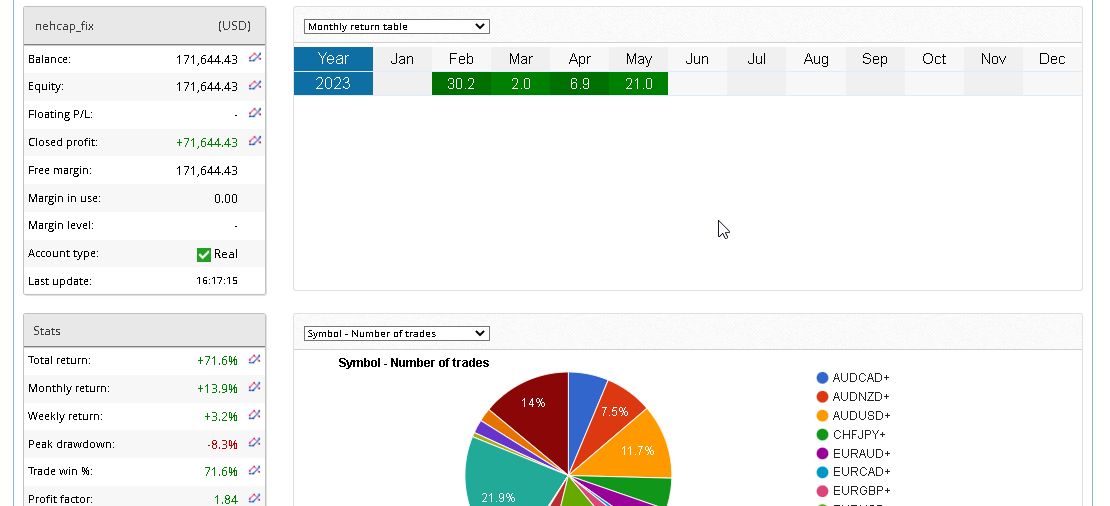Viewport: 1110px width, 506px height.
Task: Click the Trade win % chart icon
Action: coord(255,470)
